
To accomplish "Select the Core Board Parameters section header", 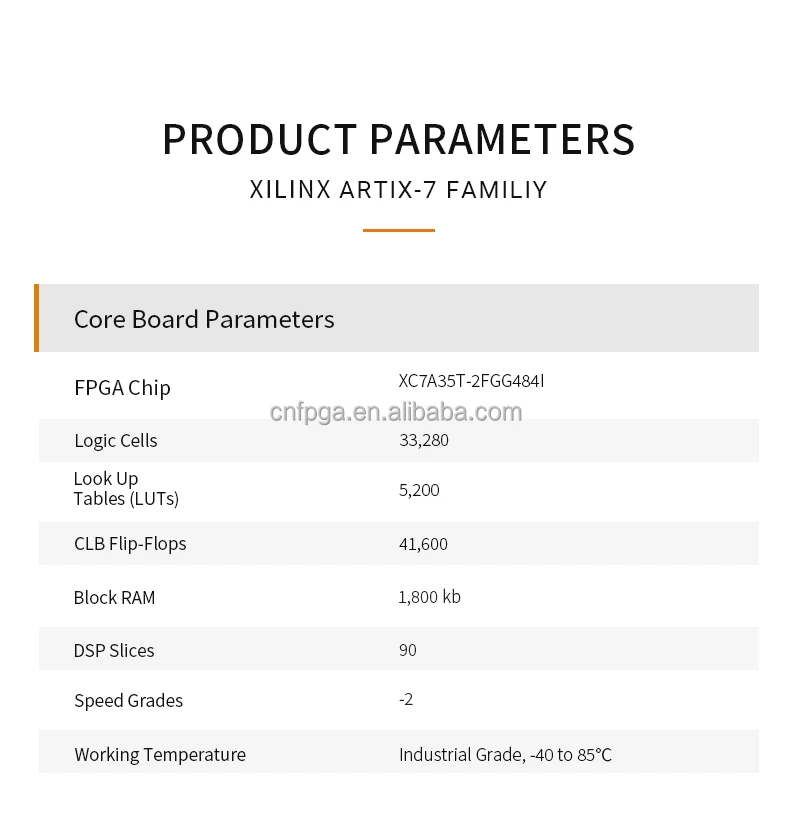I will click(x=204, y=319).
